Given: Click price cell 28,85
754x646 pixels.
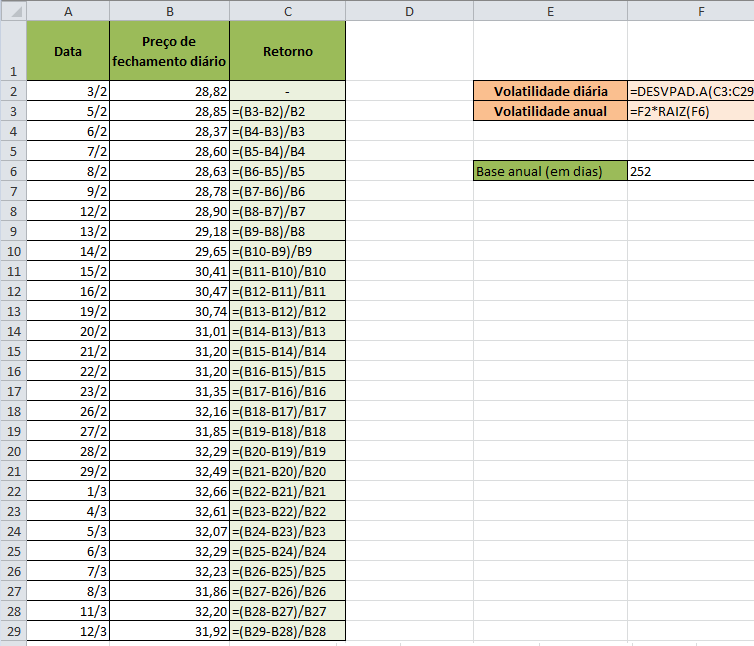Looking at the screenshot, I should coord(169,111).
